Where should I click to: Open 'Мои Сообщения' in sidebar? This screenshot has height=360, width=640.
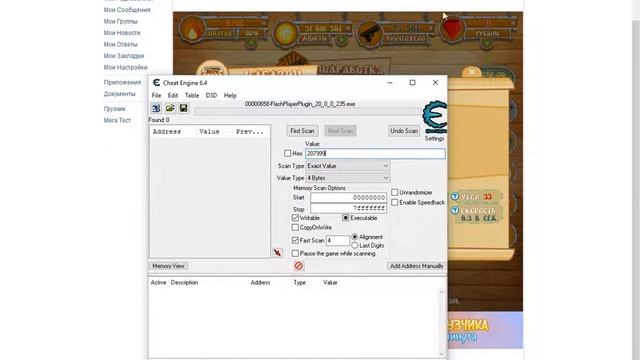[127, 10]
